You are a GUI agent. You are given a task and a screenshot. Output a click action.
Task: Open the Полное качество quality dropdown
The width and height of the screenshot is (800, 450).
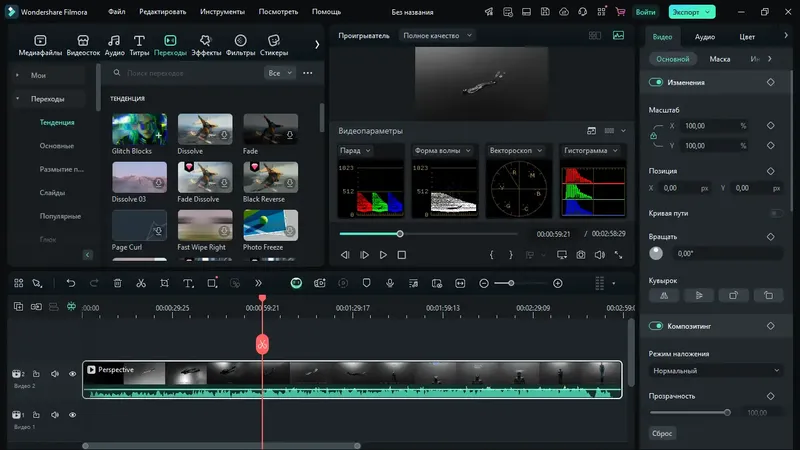coord(437,35)
